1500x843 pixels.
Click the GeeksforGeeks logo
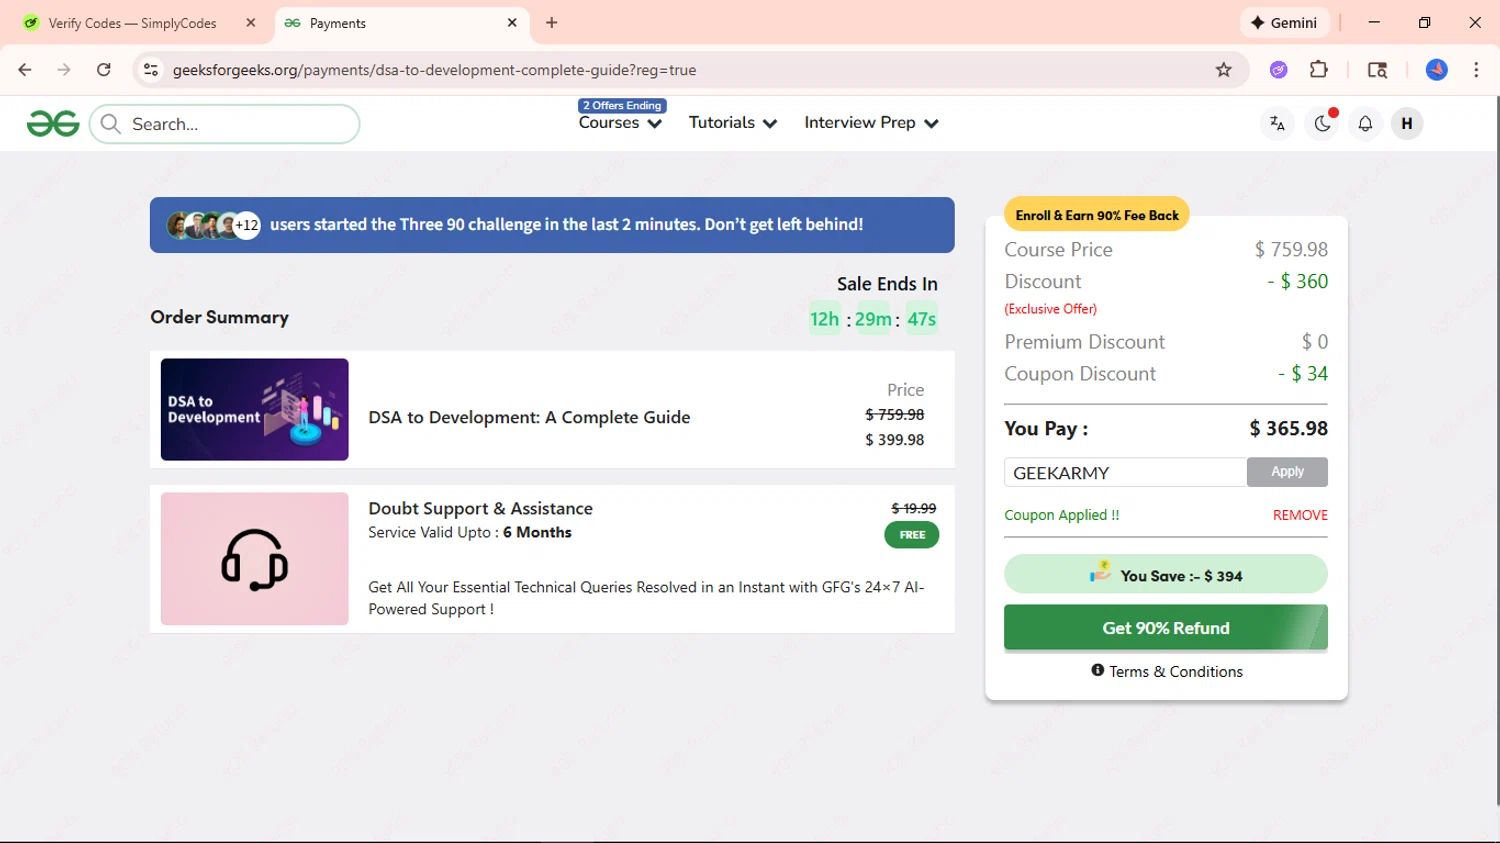point(53,124)
